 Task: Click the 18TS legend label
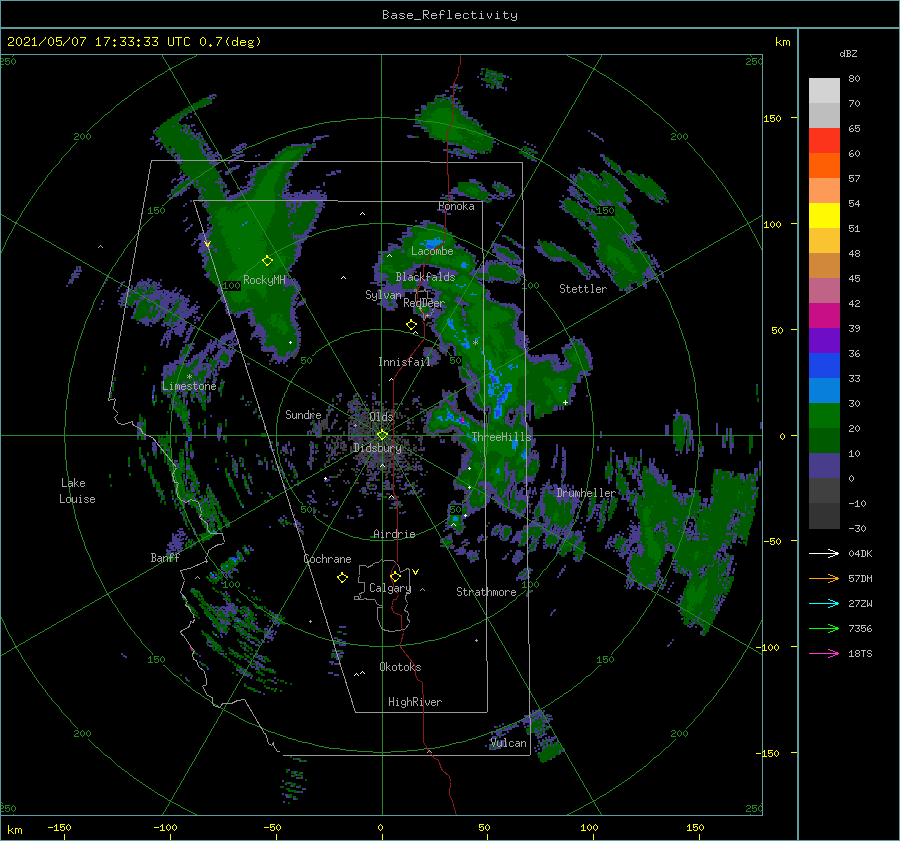pos(860,653)
